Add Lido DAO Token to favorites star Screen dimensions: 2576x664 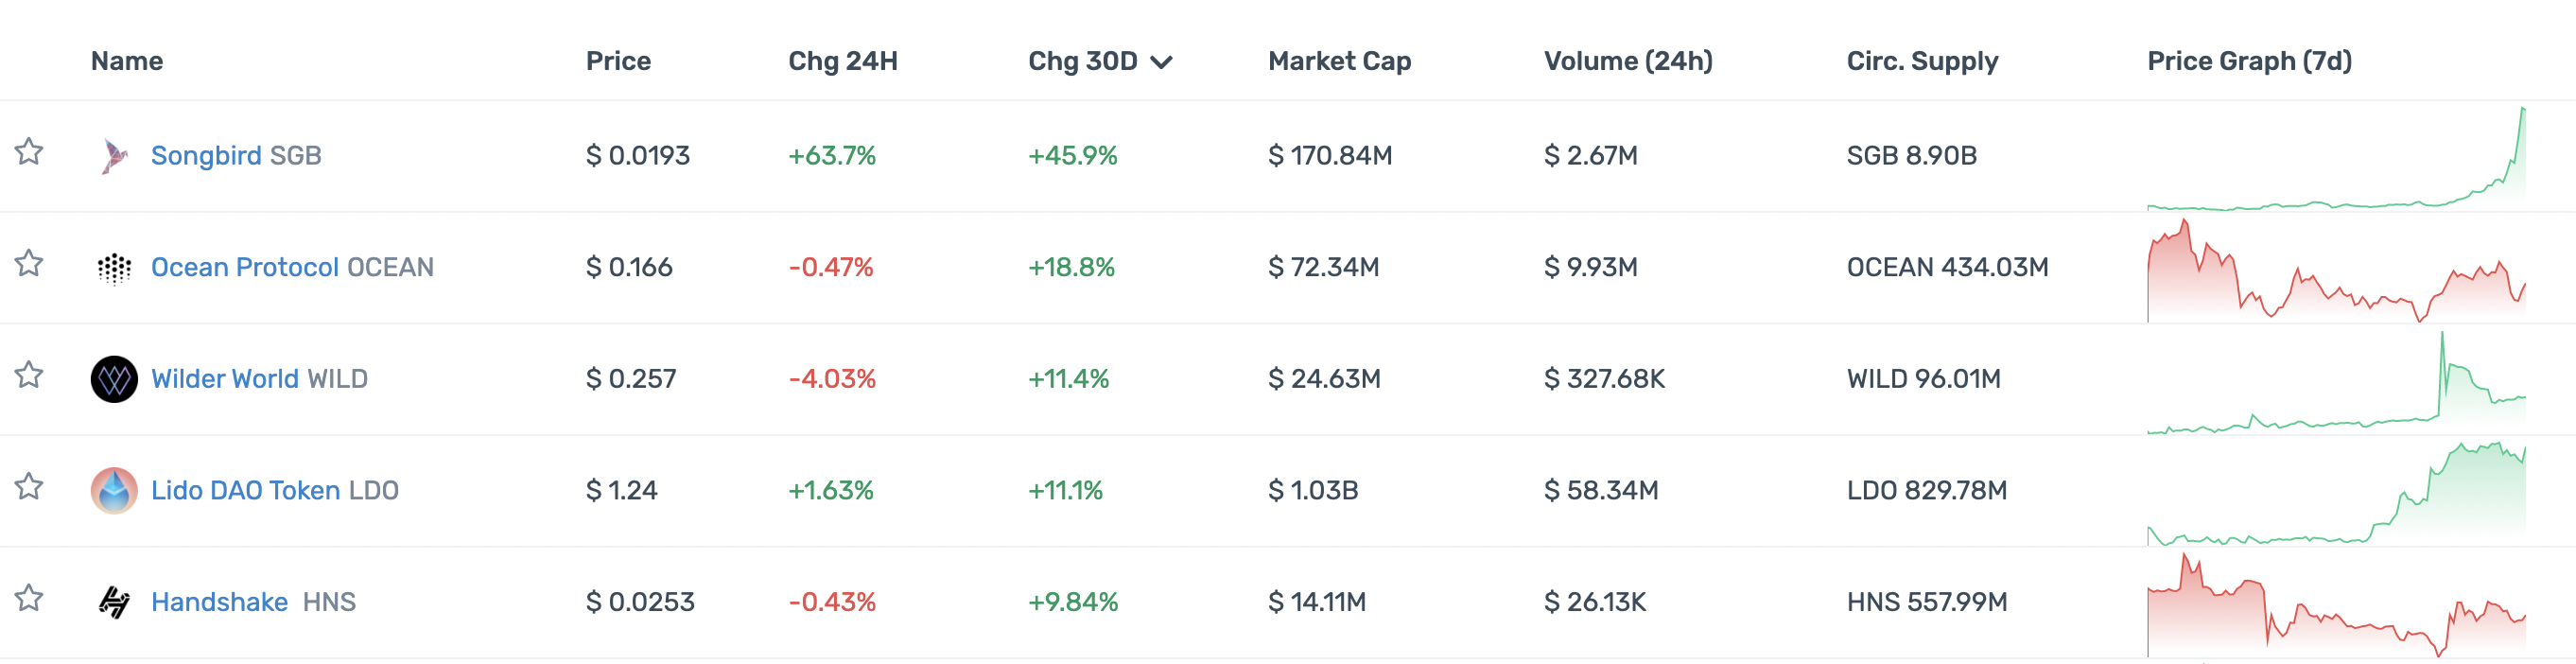(29, 487)
